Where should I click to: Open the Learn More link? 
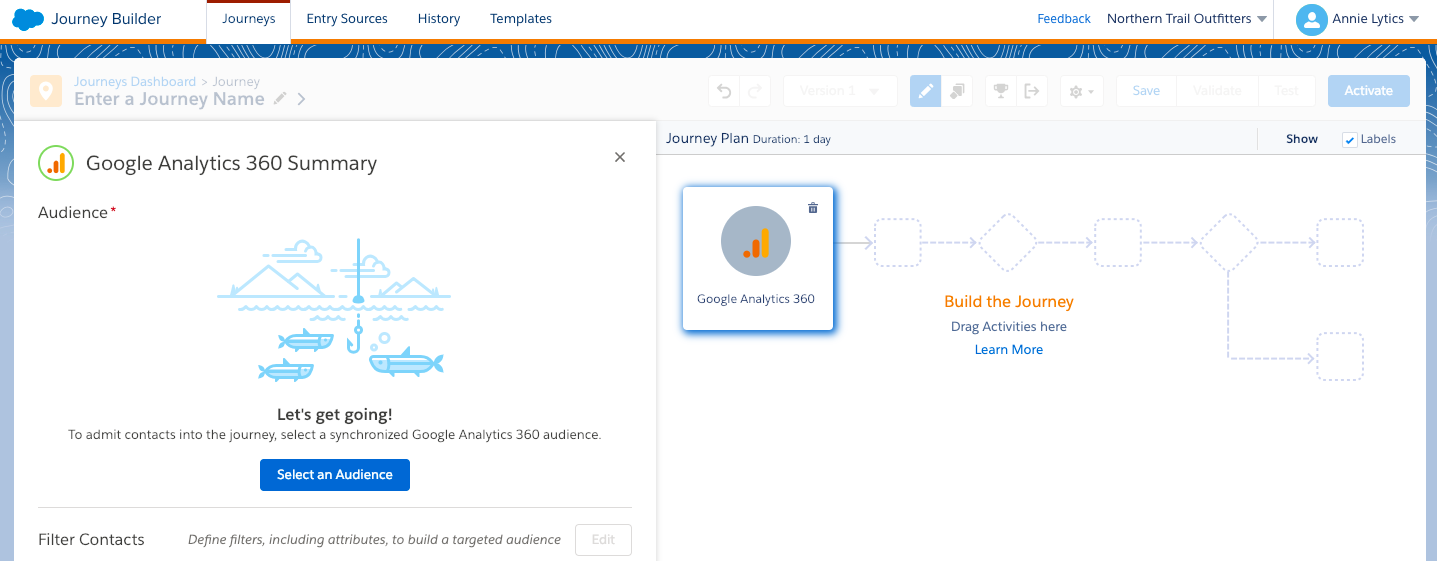click(1009, 350)
